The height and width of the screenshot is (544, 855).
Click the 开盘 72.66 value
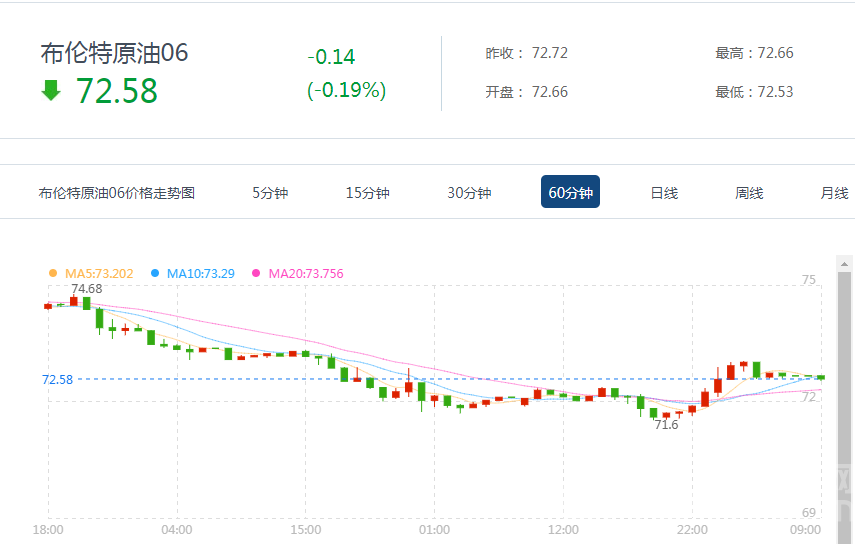pos(550,92)
